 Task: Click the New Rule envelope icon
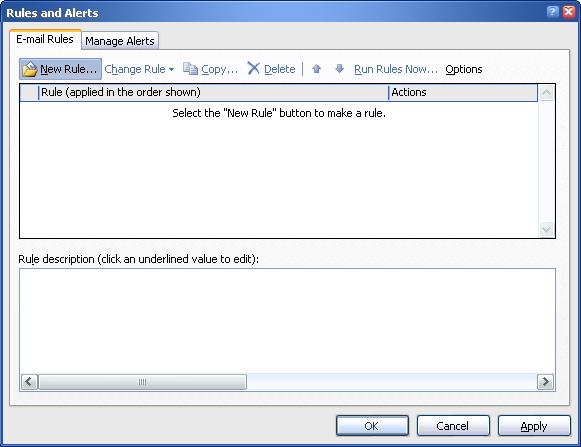point(30,69)
